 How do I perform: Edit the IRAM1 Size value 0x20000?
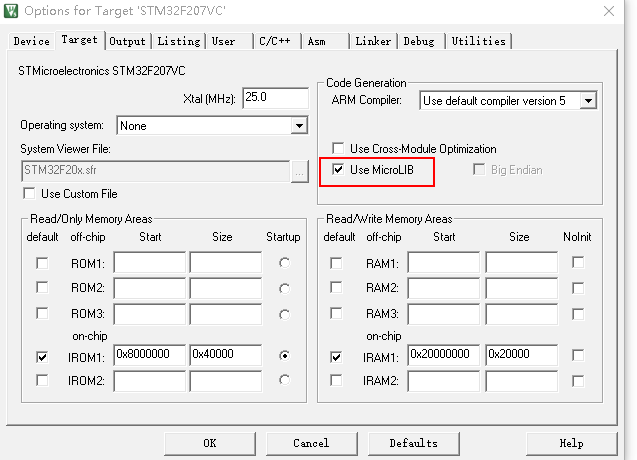pos(522,355)
